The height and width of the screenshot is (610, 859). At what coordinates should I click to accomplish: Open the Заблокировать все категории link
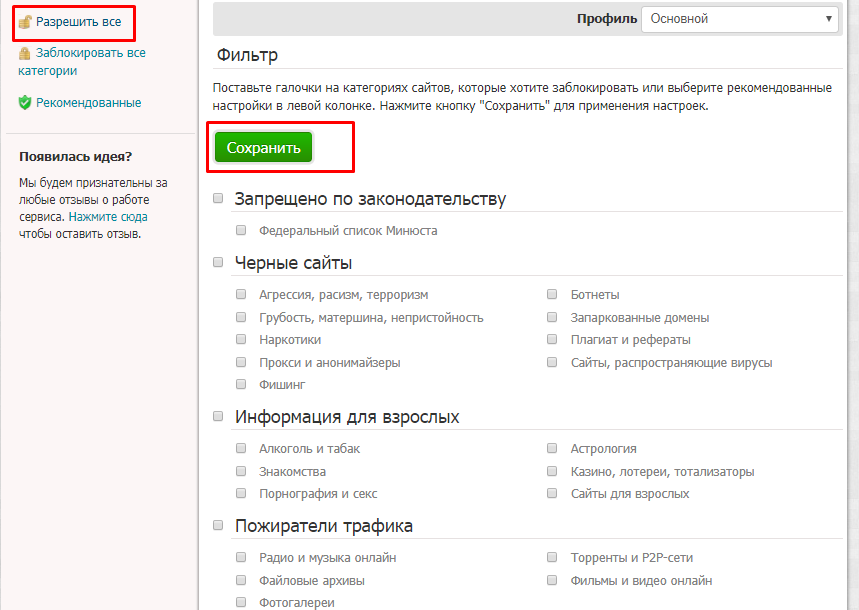click(x=82, y=61)
